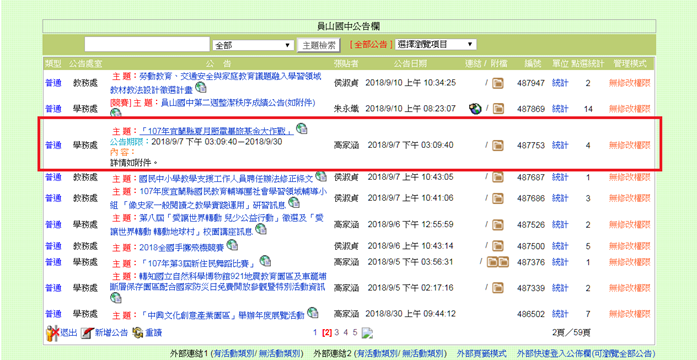Open attachment folder icon for announcement 487687

coord(498,177)
